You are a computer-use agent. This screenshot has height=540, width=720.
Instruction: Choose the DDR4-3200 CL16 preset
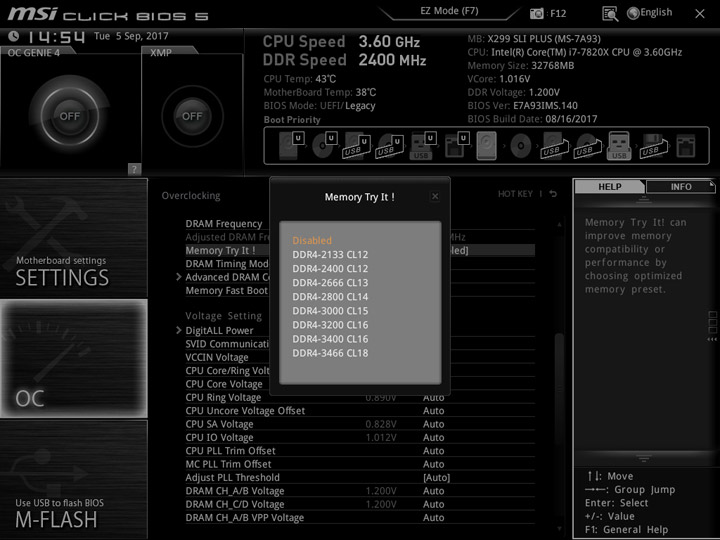[330, 325]
